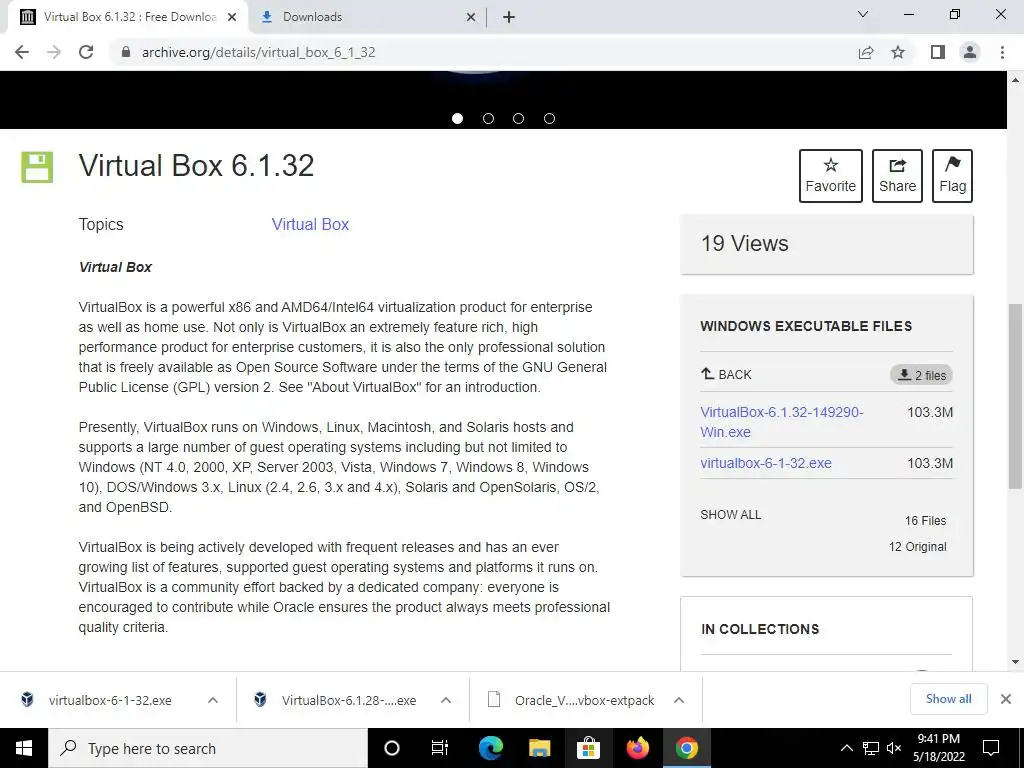Viewport: 1024px width, 768px height.
Task: Click the IN COLLECTIONS heading
Action: pyautogui.click(x=760, y=629)
